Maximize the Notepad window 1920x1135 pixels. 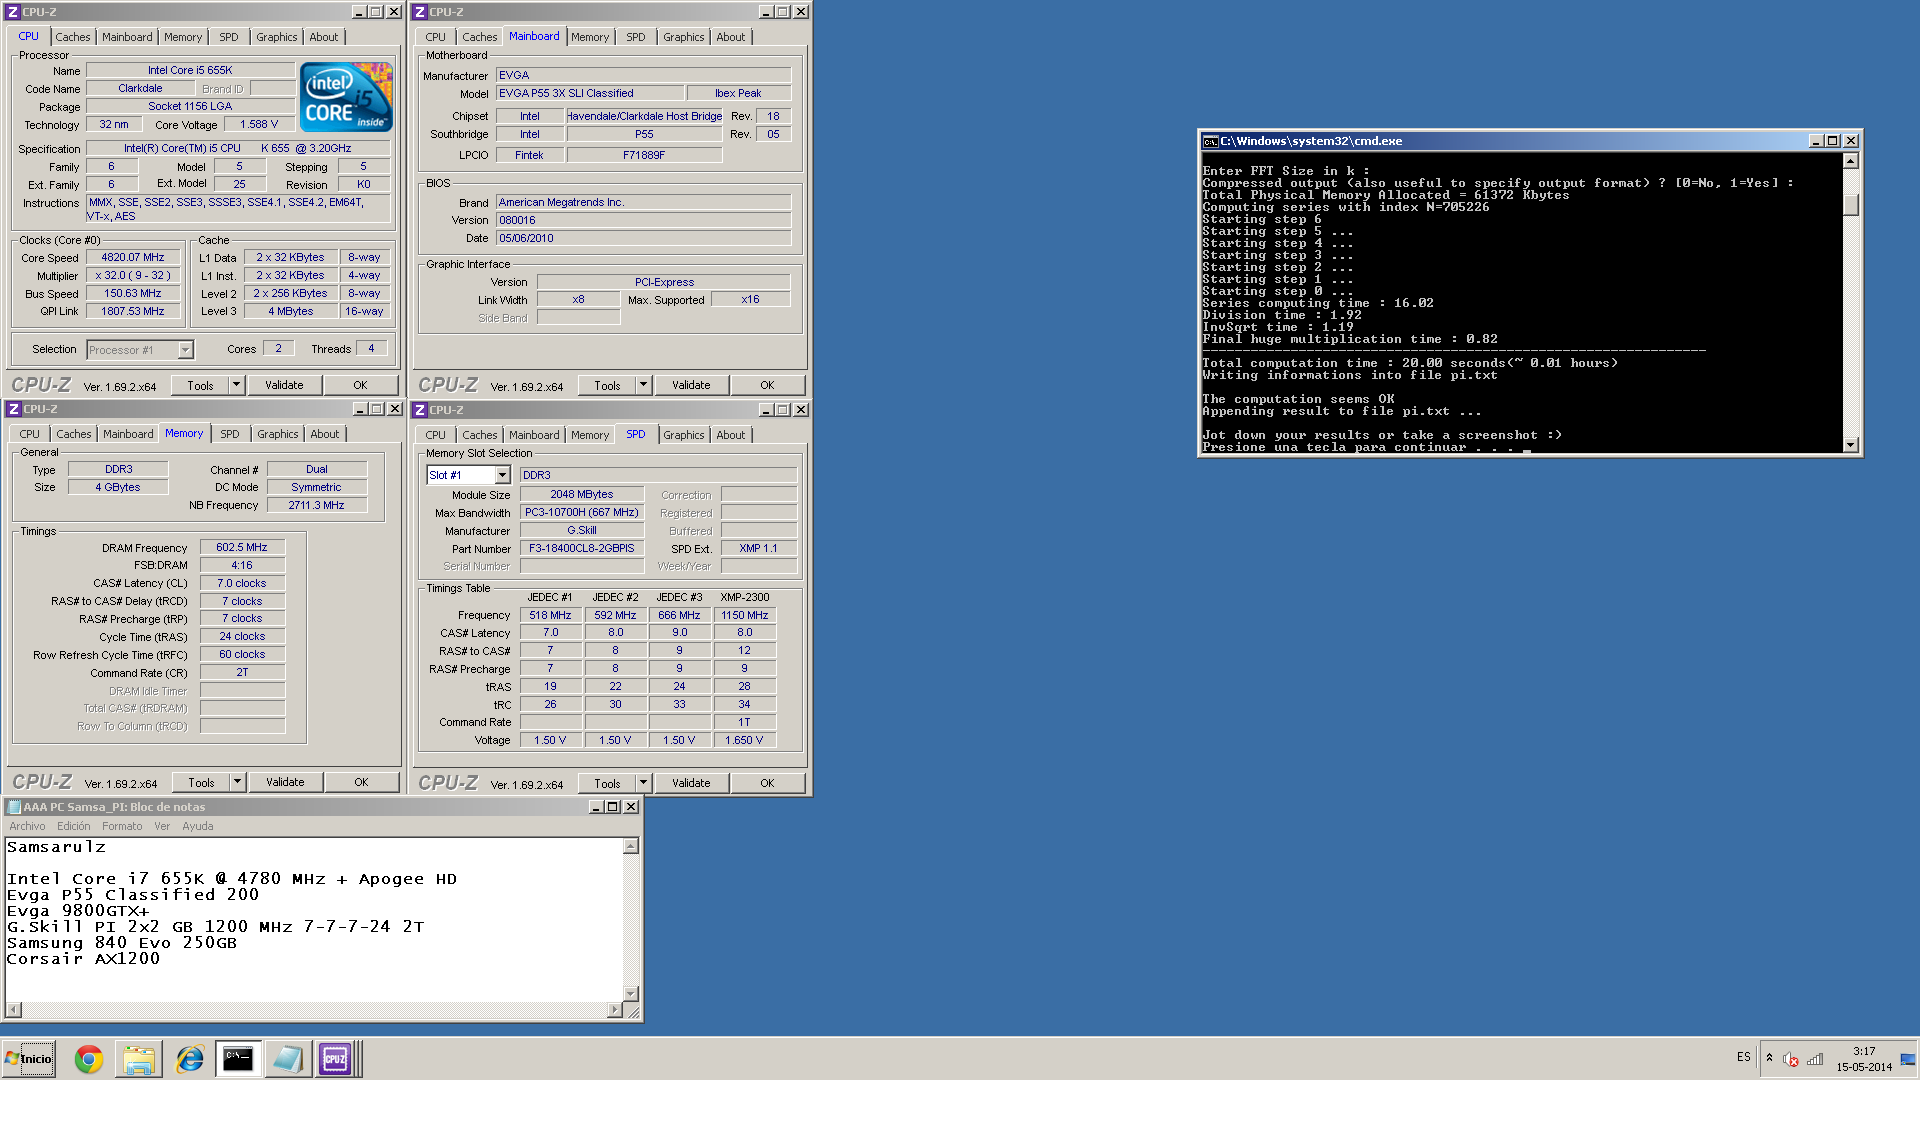point(613,807)
